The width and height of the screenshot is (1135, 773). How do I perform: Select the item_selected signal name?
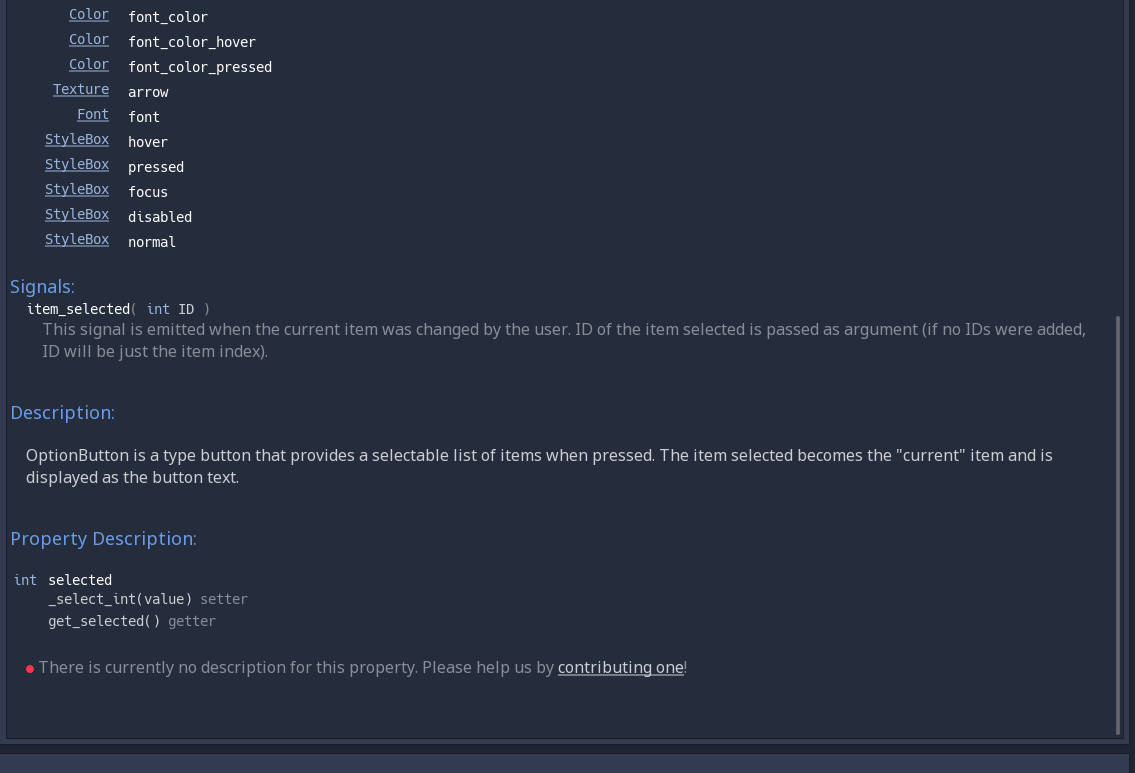(77, 309)
